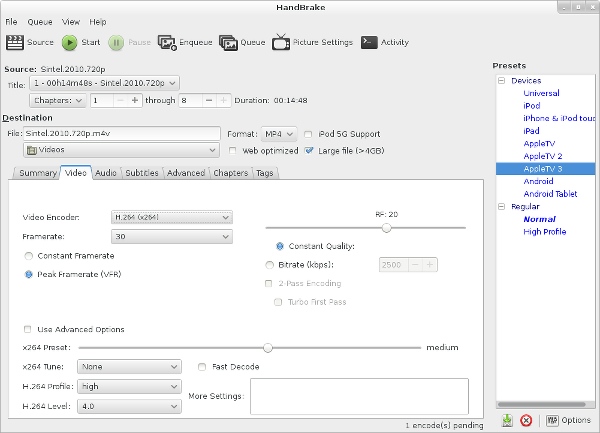Click the green save preset icon
The image size is (600, 433).
click(x=508, y=420)
